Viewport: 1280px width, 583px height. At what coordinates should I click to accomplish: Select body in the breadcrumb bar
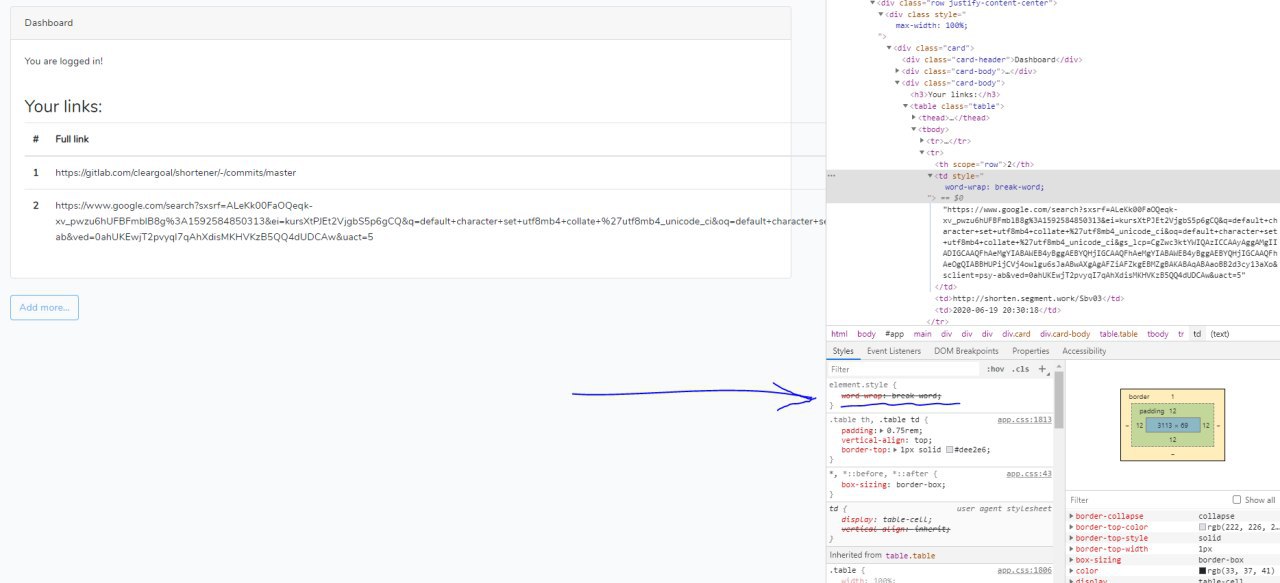pyautogui.click(x=866, y=334)
